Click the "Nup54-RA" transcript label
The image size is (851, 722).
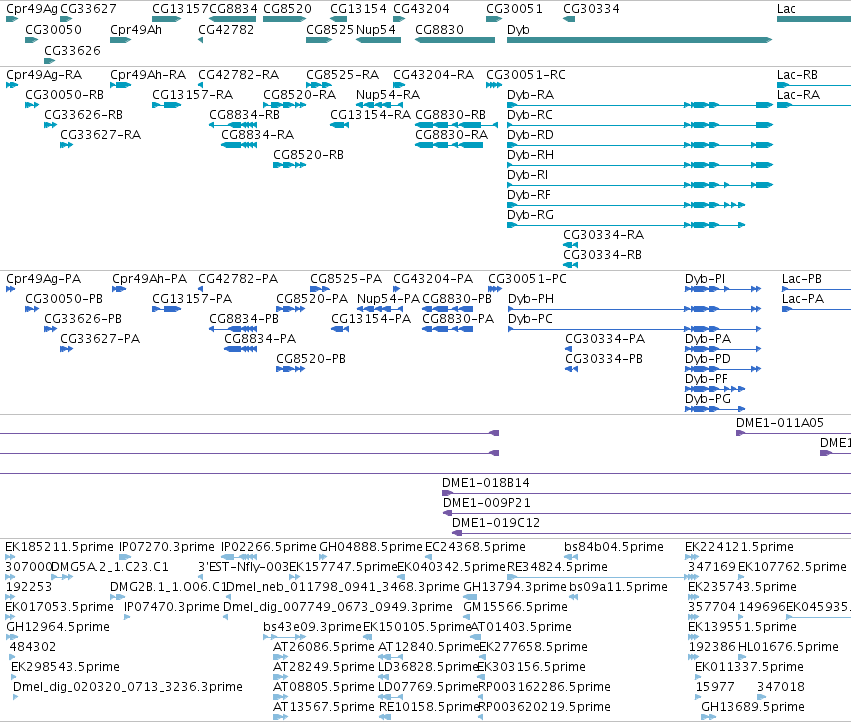pyautogui.click(x=388, y=95)
